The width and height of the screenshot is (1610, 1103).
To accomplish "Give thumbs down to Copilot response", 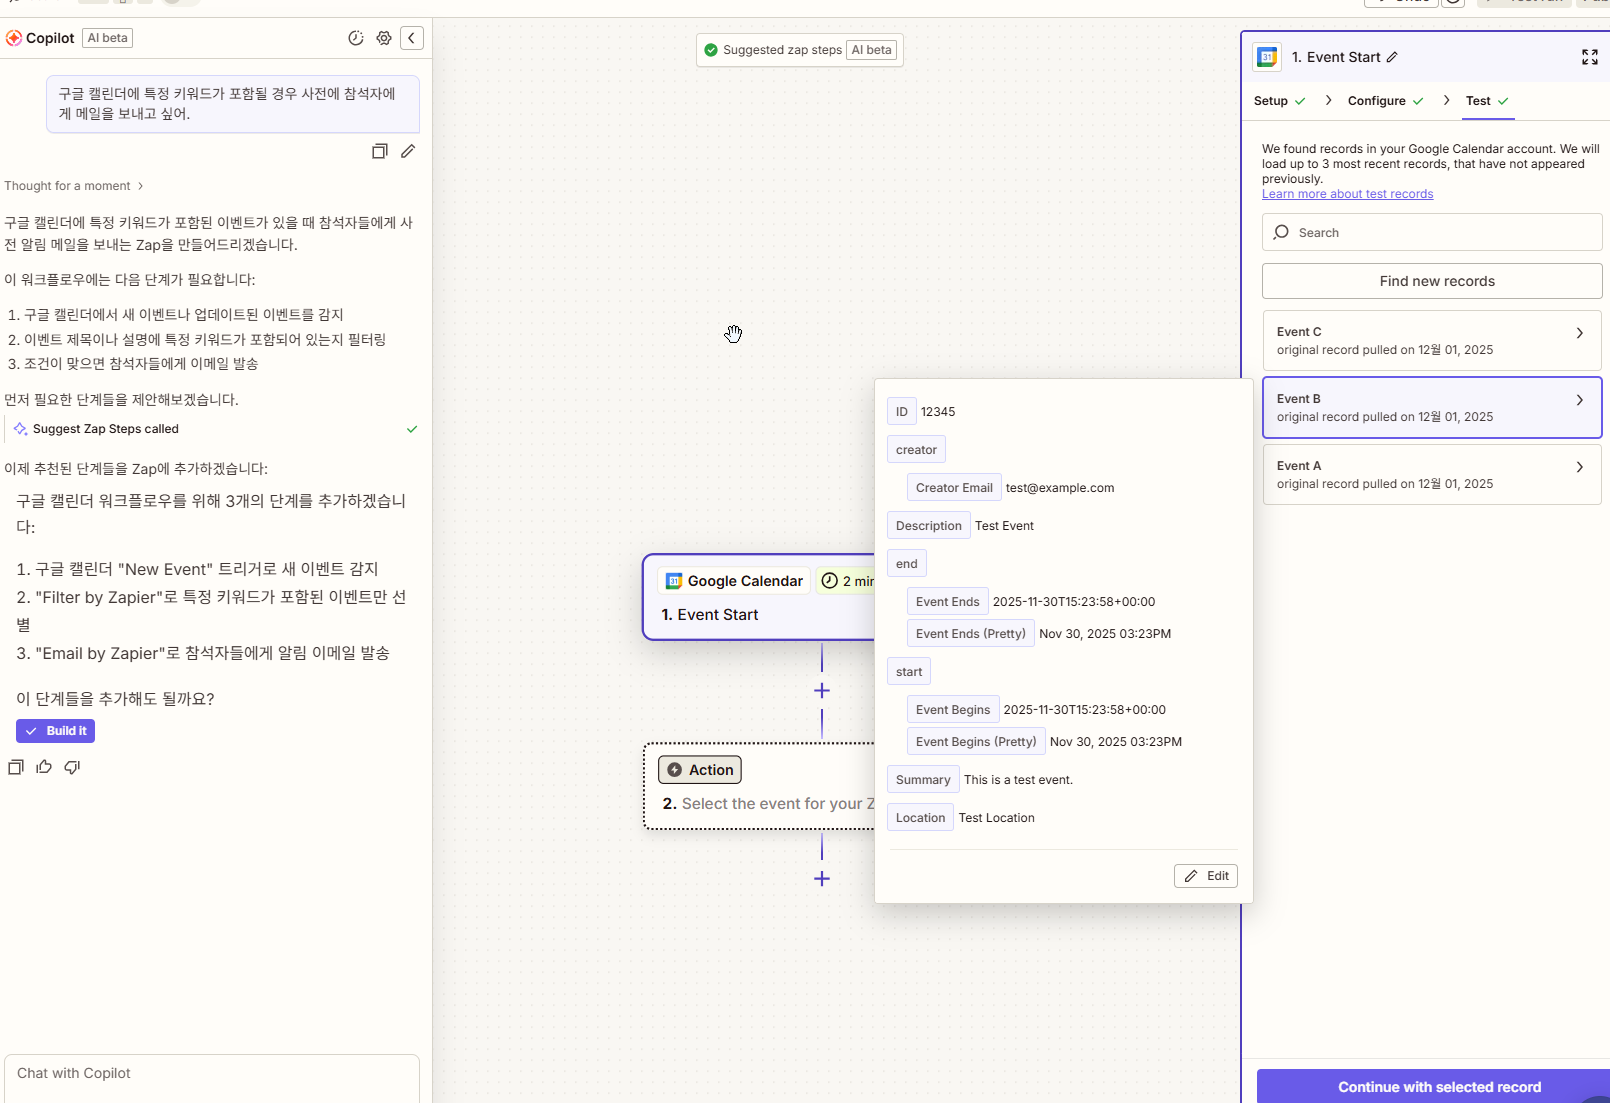I will (x=72, y=767).
